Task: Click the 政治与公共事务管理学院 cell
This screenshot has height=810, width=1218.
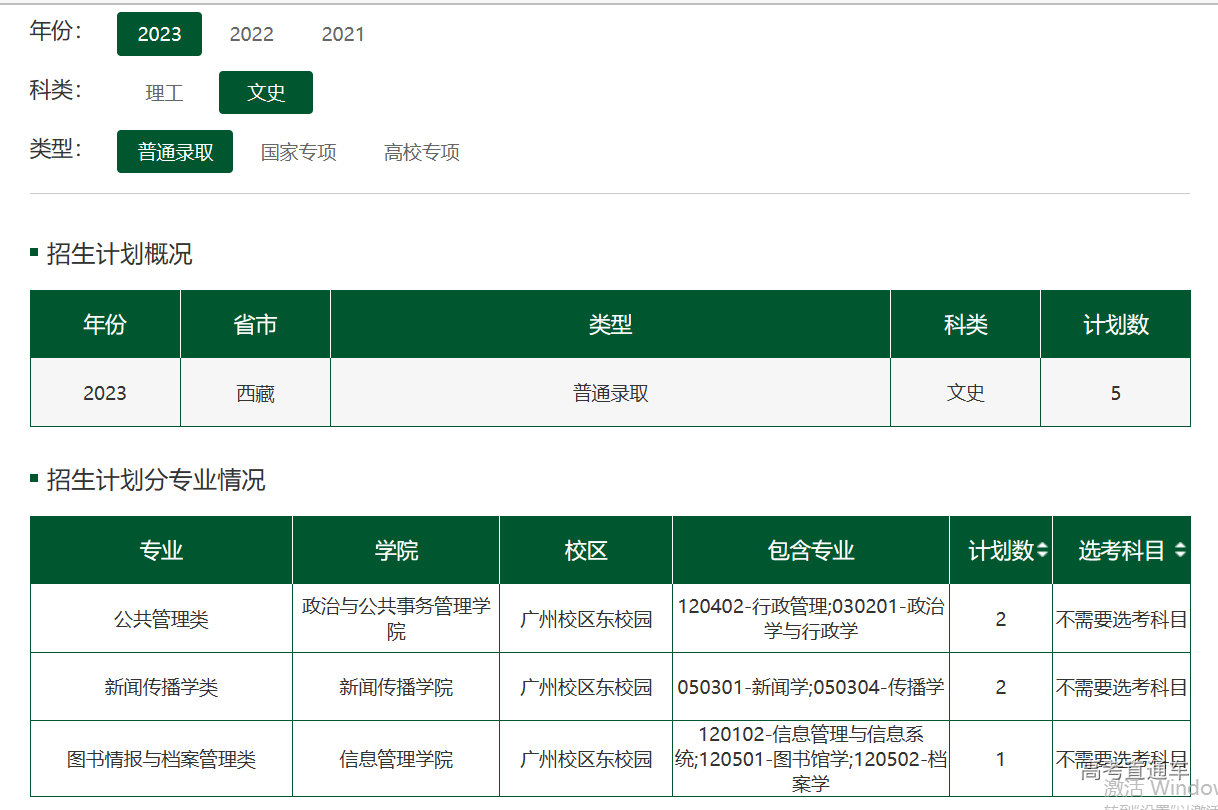Action: coord(396,619)
